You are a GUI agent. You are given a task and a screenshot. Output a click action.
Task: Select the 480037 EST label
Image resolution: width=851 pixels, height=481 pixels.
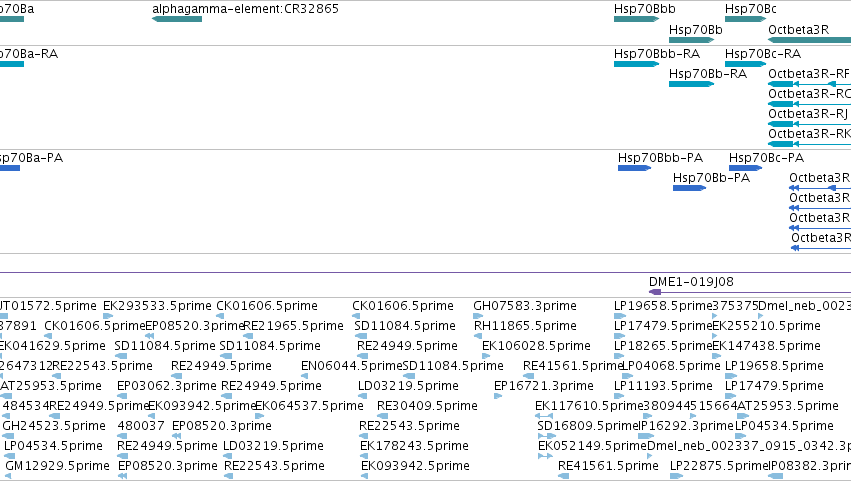coord(141,426)
